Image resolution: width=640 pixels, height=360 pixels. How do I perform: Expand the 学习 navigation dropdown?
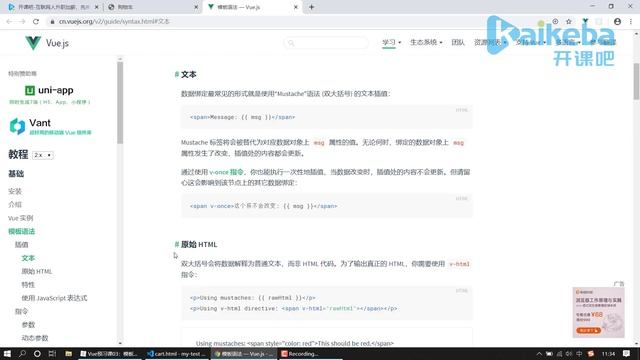[391, 42]
